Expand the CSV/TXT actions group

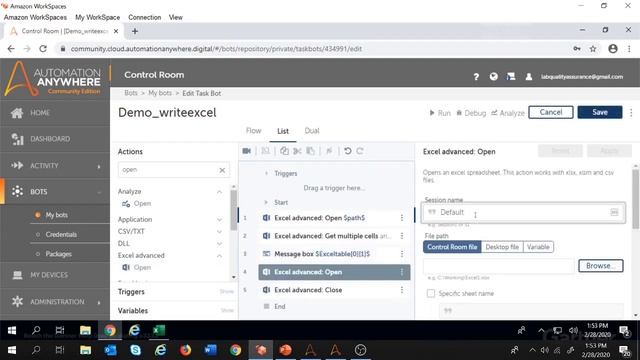[x=219, y=231]
